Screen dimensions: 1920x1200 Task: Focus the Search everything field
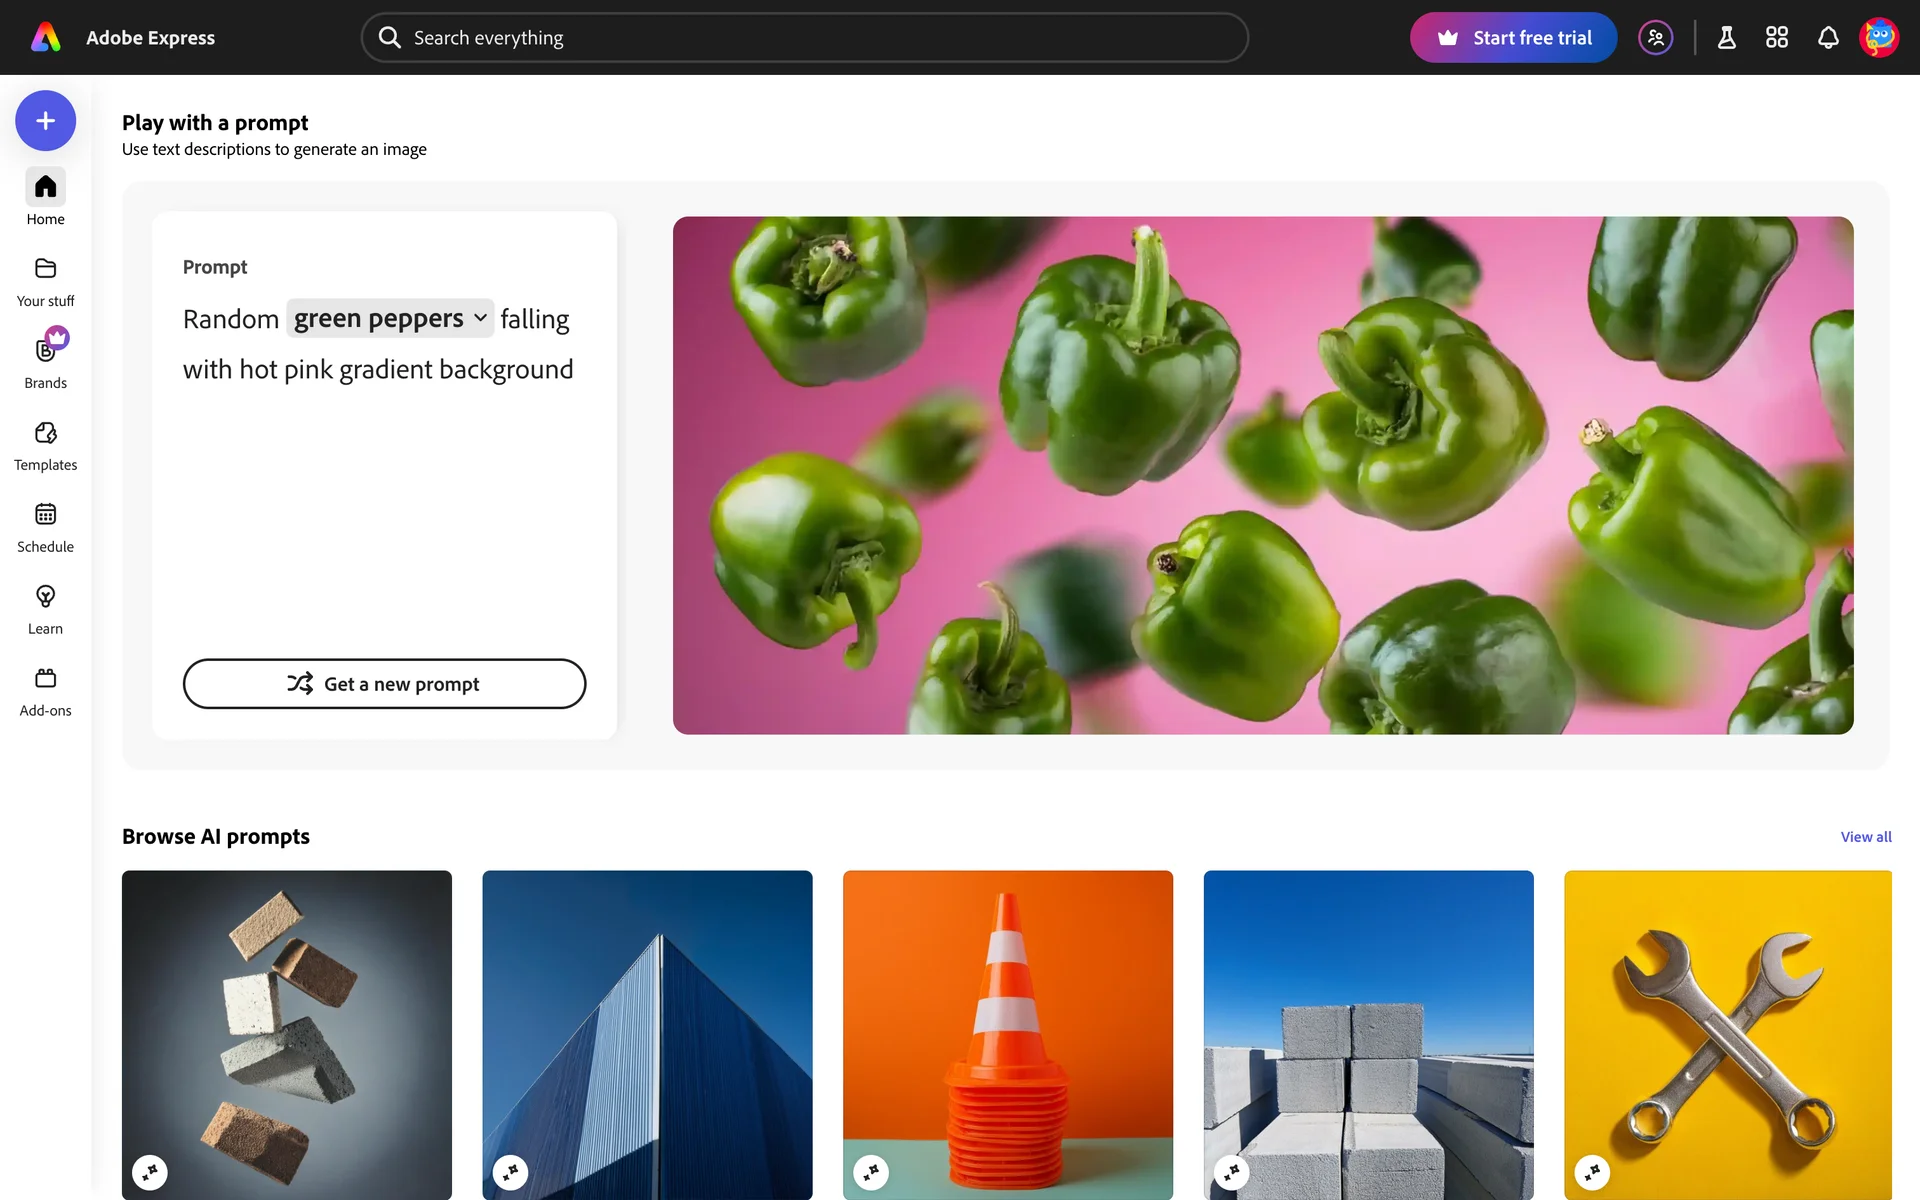click(804, 38)
